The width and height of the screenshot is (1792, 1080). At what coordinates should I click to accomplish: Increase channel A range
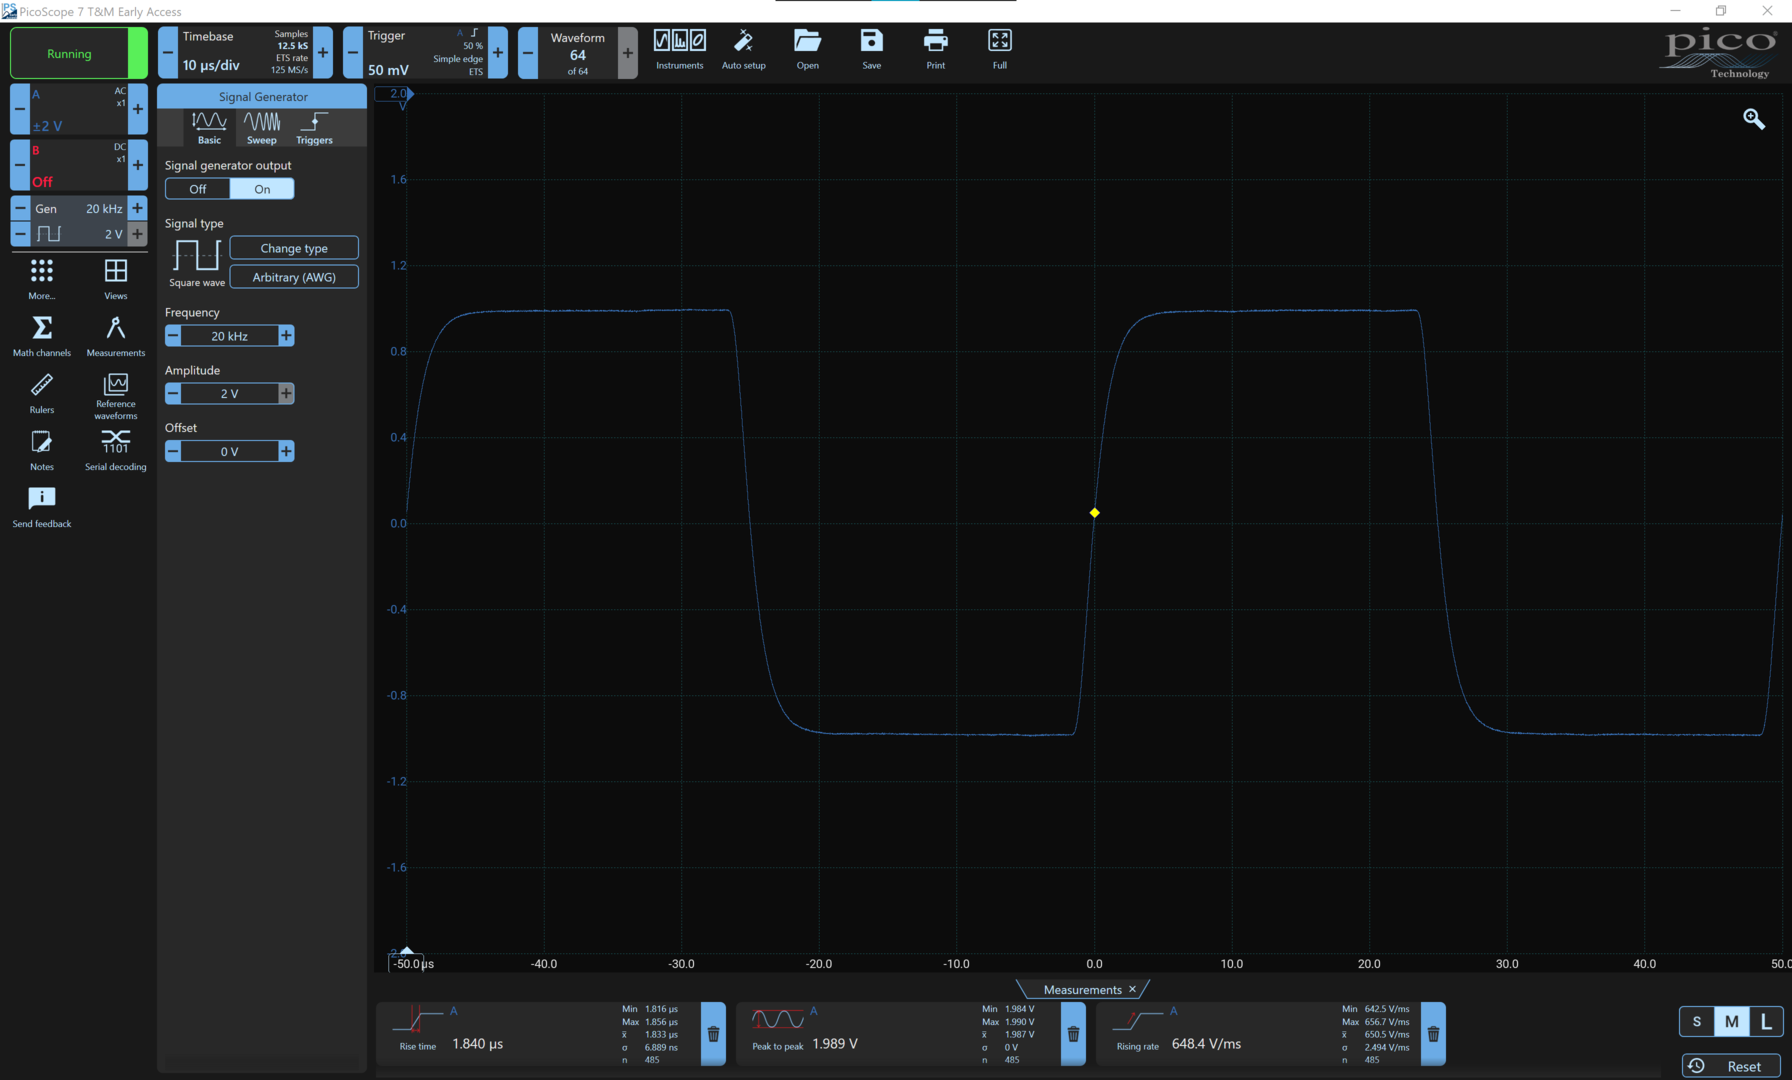pyautogui.click(x=138, y=110)
